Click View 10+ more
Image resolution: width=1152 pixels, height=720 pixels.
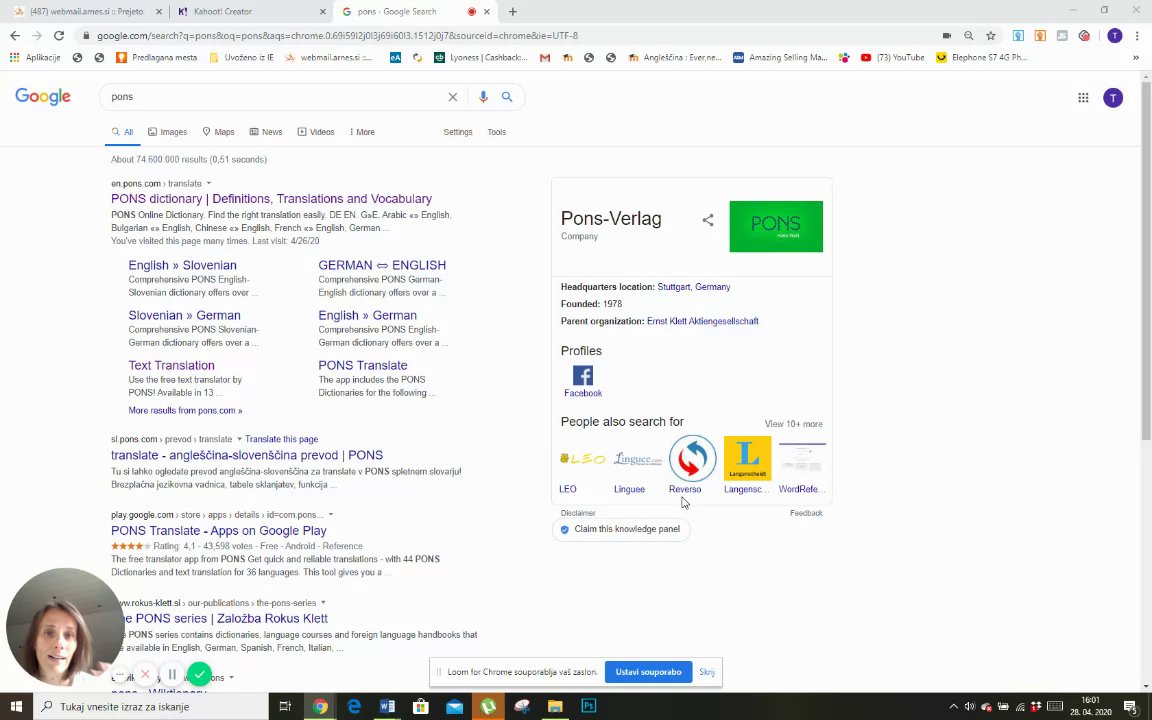[x=793, y=424]
